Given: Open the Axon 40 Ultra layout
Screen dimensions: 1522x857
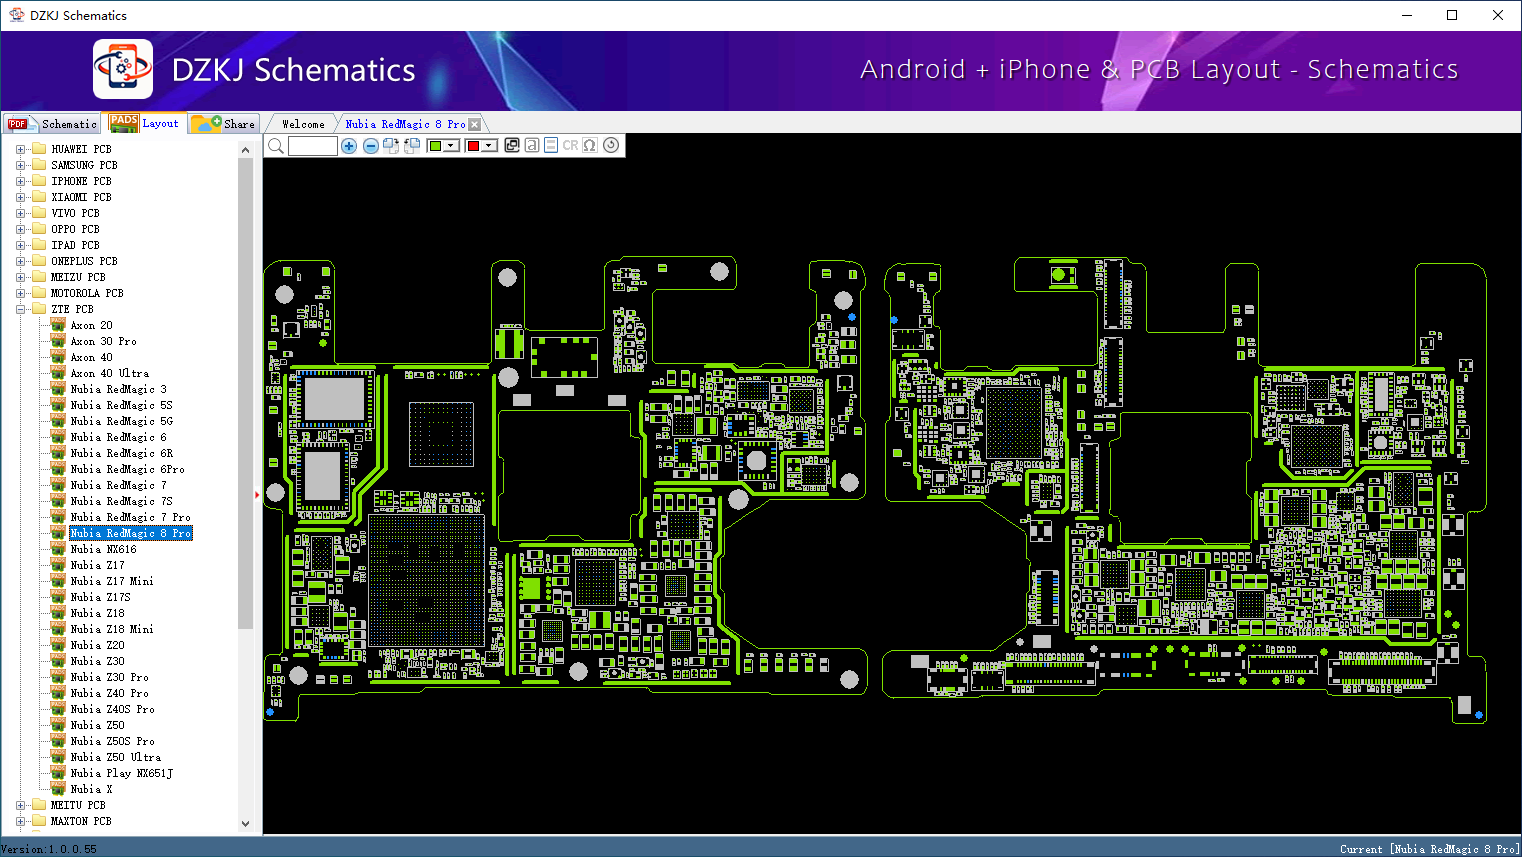Looking at the screenshot, I should tap(109, 373).
